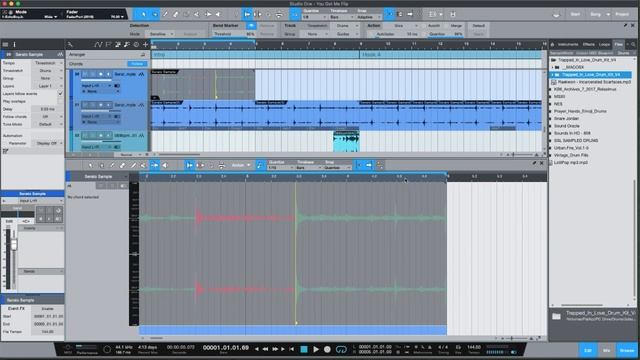Go to browser Home icon

click(x=552, y=44)
